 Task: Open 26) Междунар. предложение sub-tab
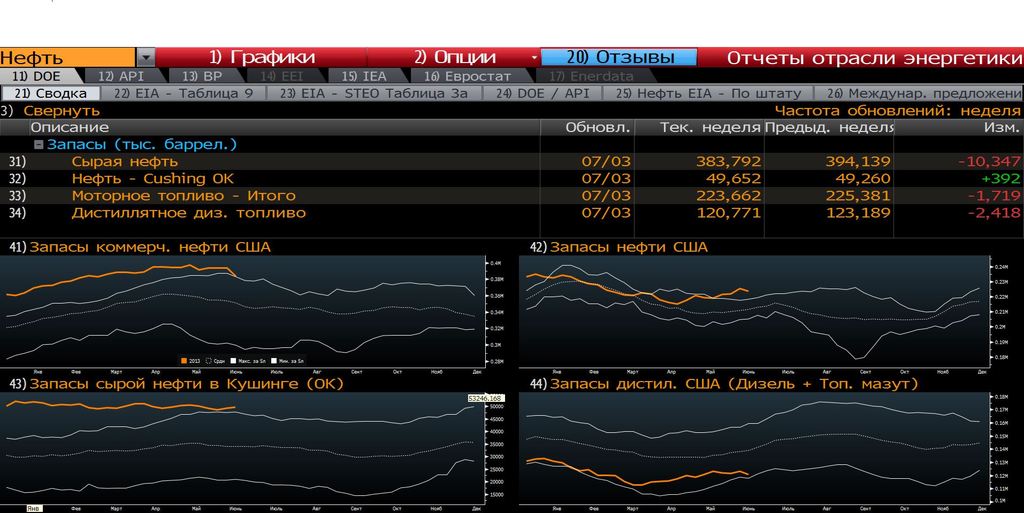tap(920, 93)
